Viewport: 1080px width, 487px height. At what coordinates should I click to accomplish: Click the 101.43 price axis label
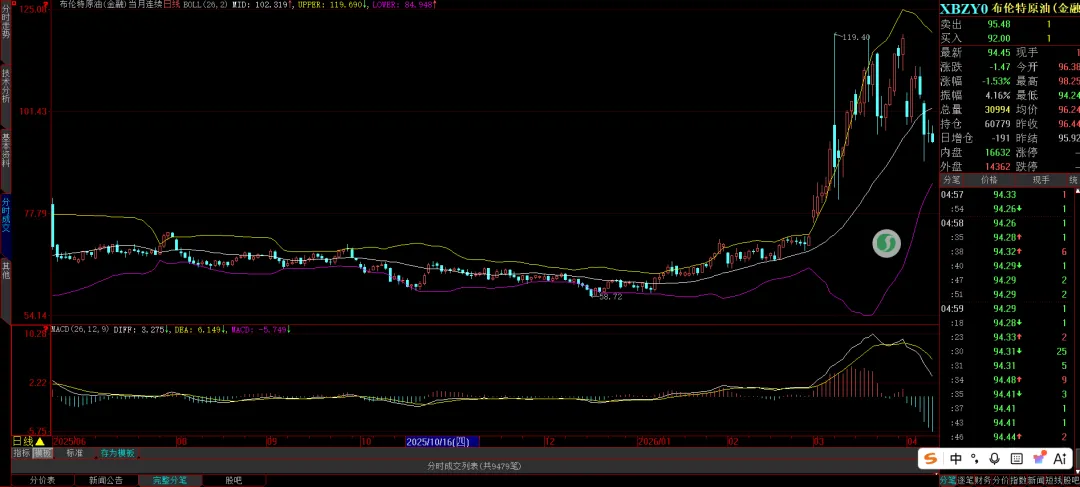pyautogui.click(x=35, y=111)
